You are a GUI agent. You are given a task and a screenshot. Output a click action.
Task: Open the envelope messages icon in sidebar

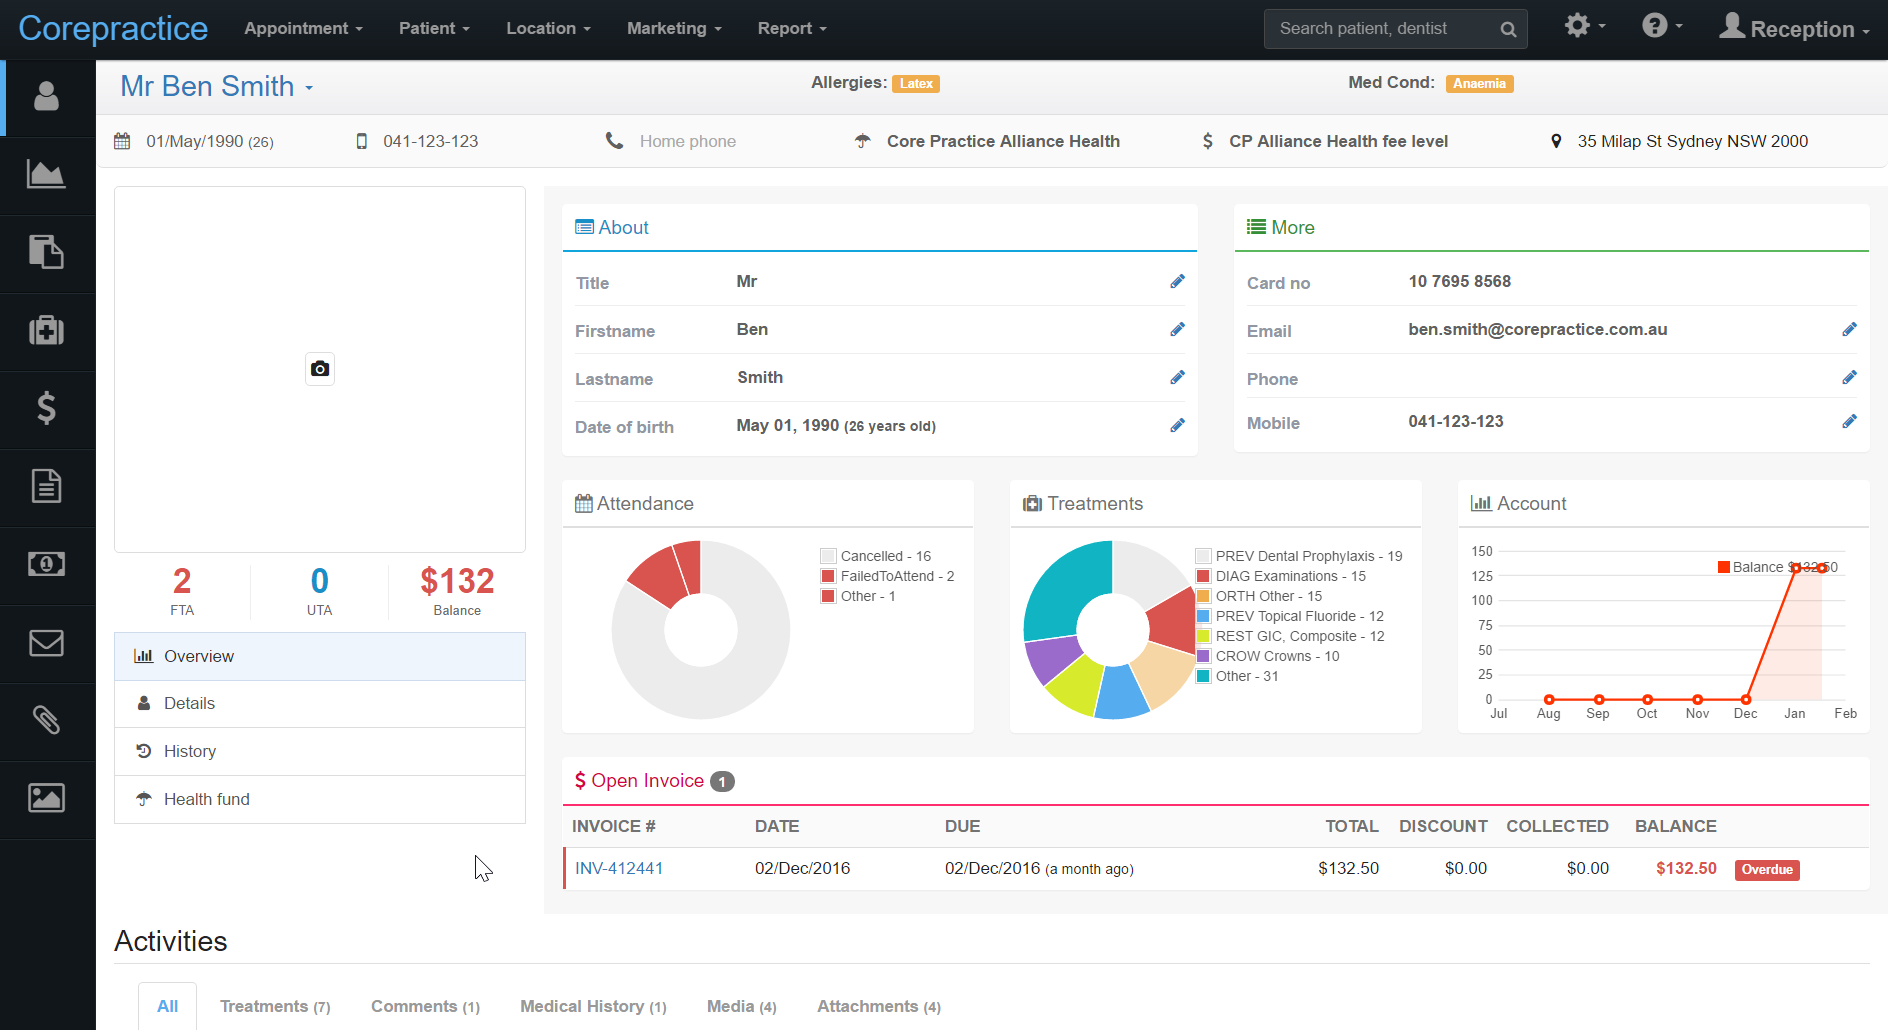coord(47,643)
